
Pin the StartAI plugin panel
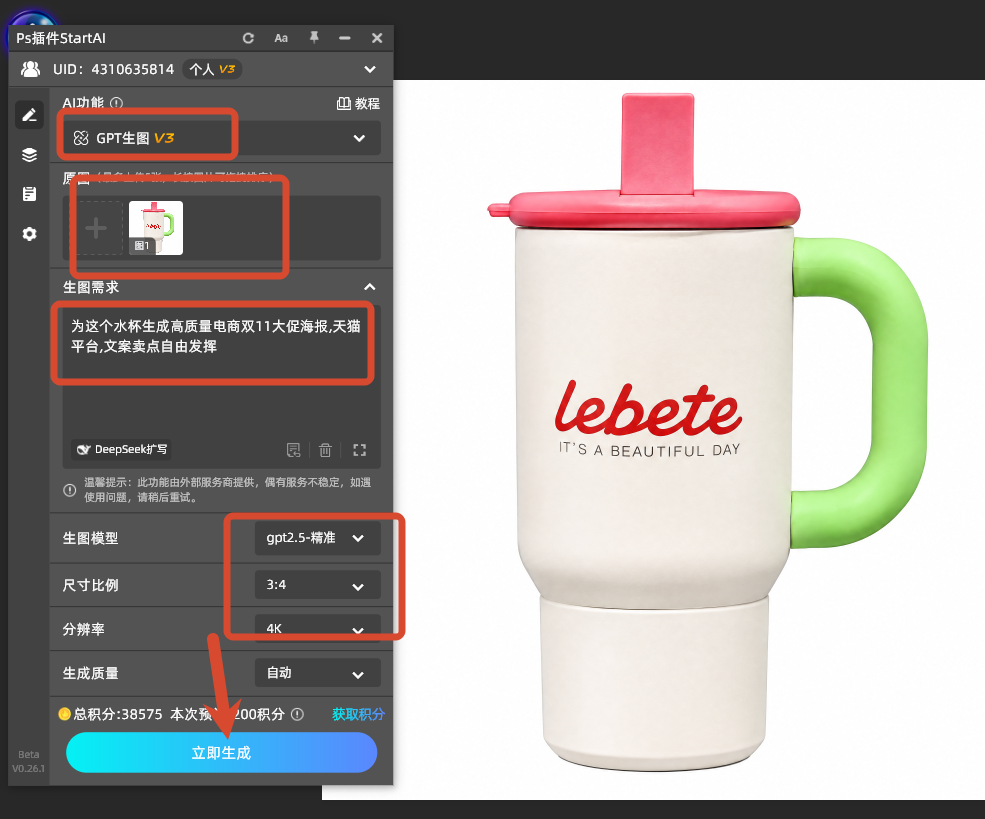[x=314, y=38]
